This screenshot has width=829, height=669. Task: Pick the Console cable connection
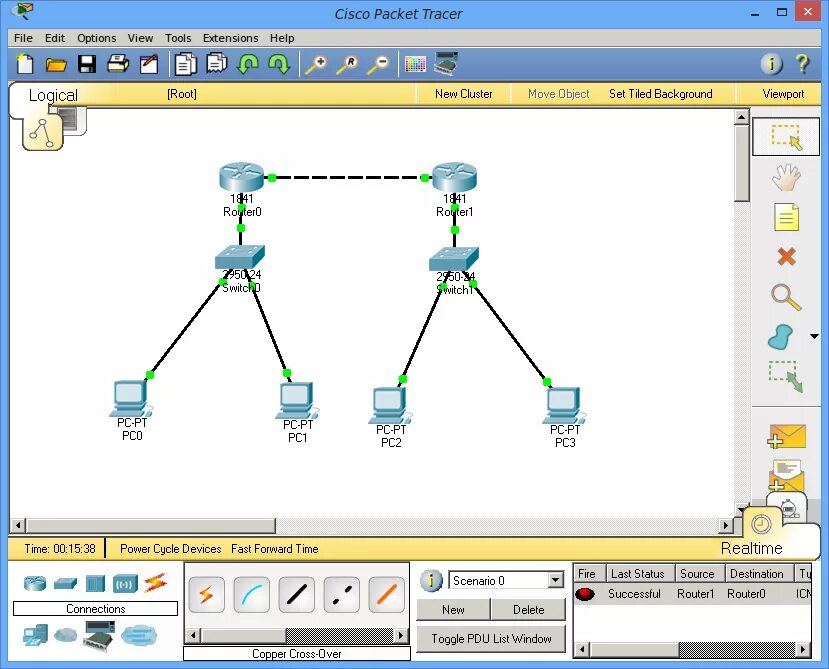coord(252,595)
